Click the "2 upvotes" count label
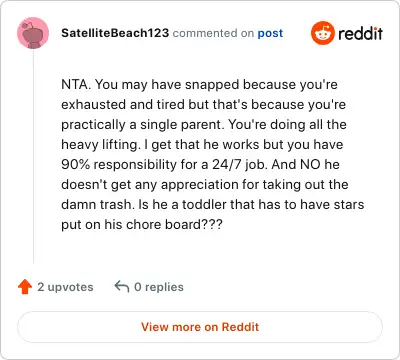 click(x=65, y=287)
